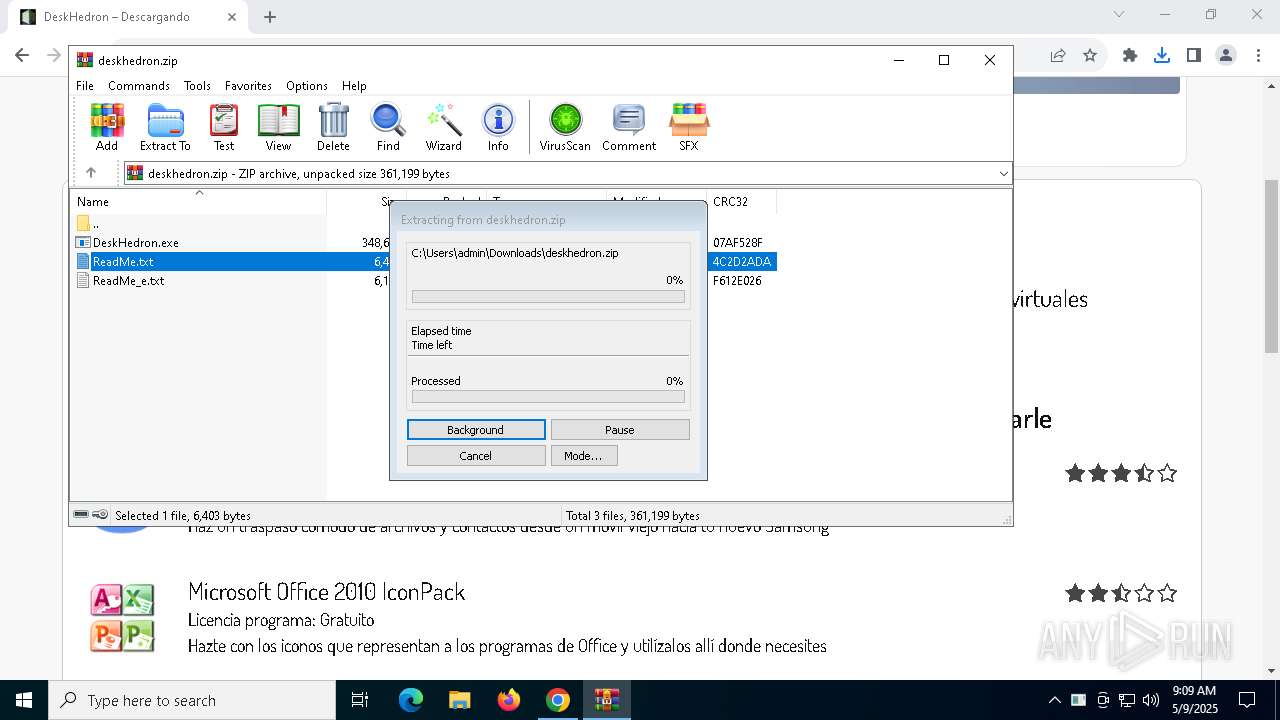
Task: Pause the extraction
Action: [x=620, y=430]
